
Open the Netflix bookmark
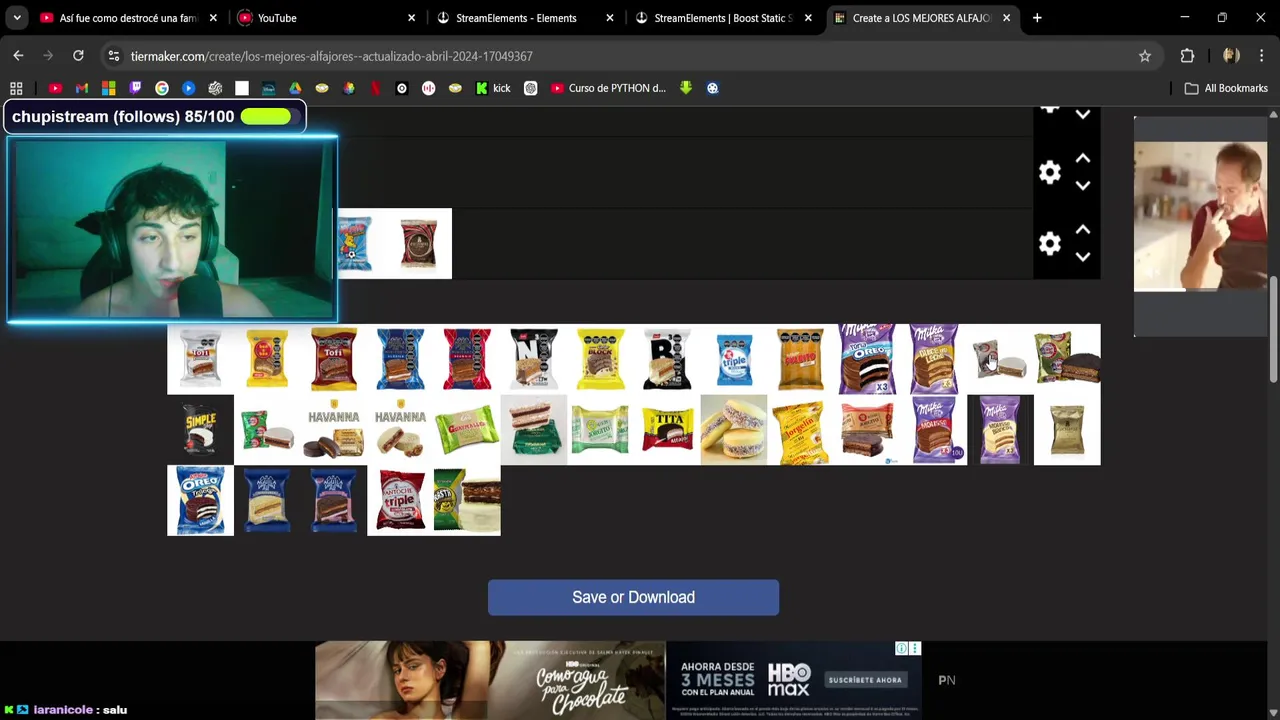375,88
